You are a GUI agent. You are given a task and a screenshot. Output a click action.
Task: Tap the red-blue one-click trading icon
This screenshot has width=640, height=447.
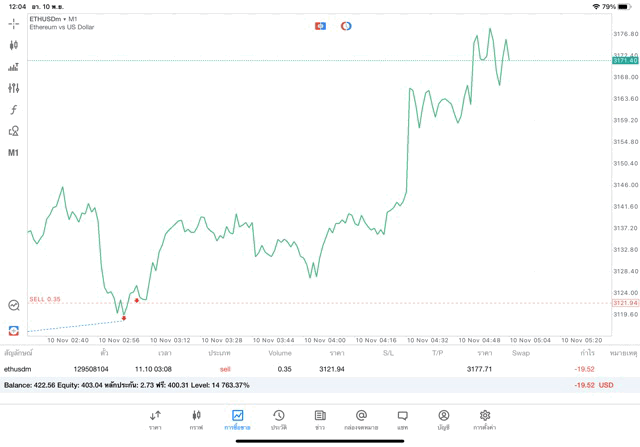tap(320, 26)
